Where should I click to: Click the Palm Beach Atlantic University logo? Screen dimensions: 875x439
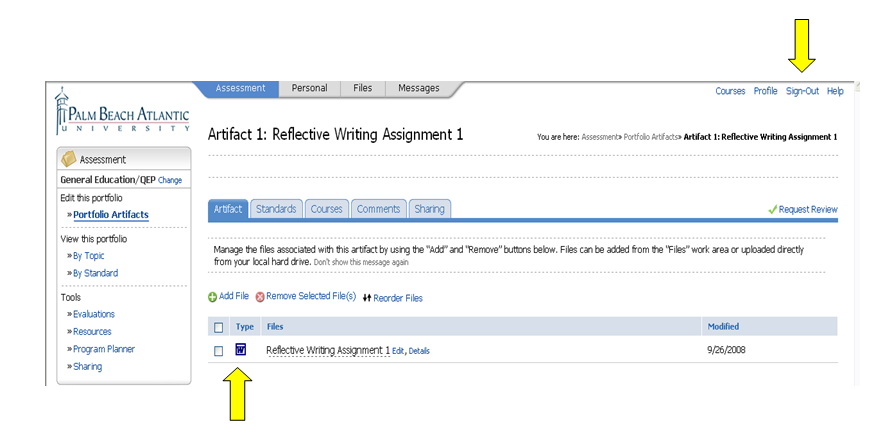pos(122,112)
